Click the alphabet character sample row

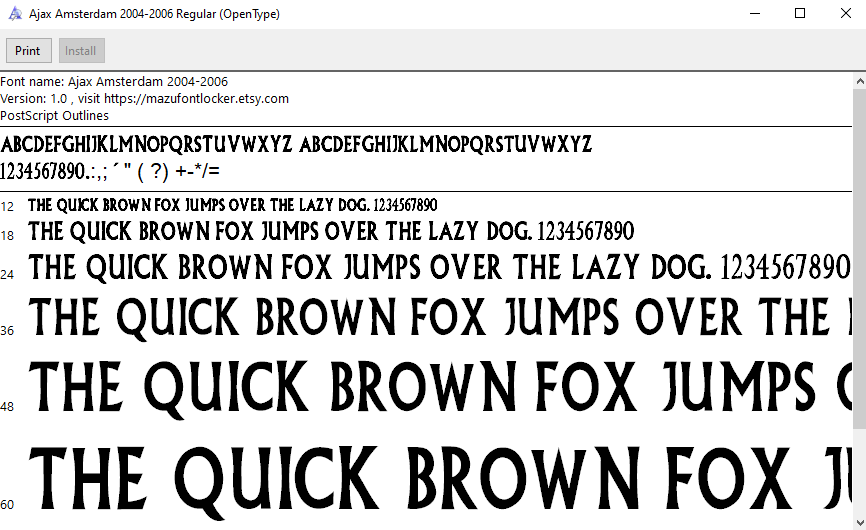point(296,144)
